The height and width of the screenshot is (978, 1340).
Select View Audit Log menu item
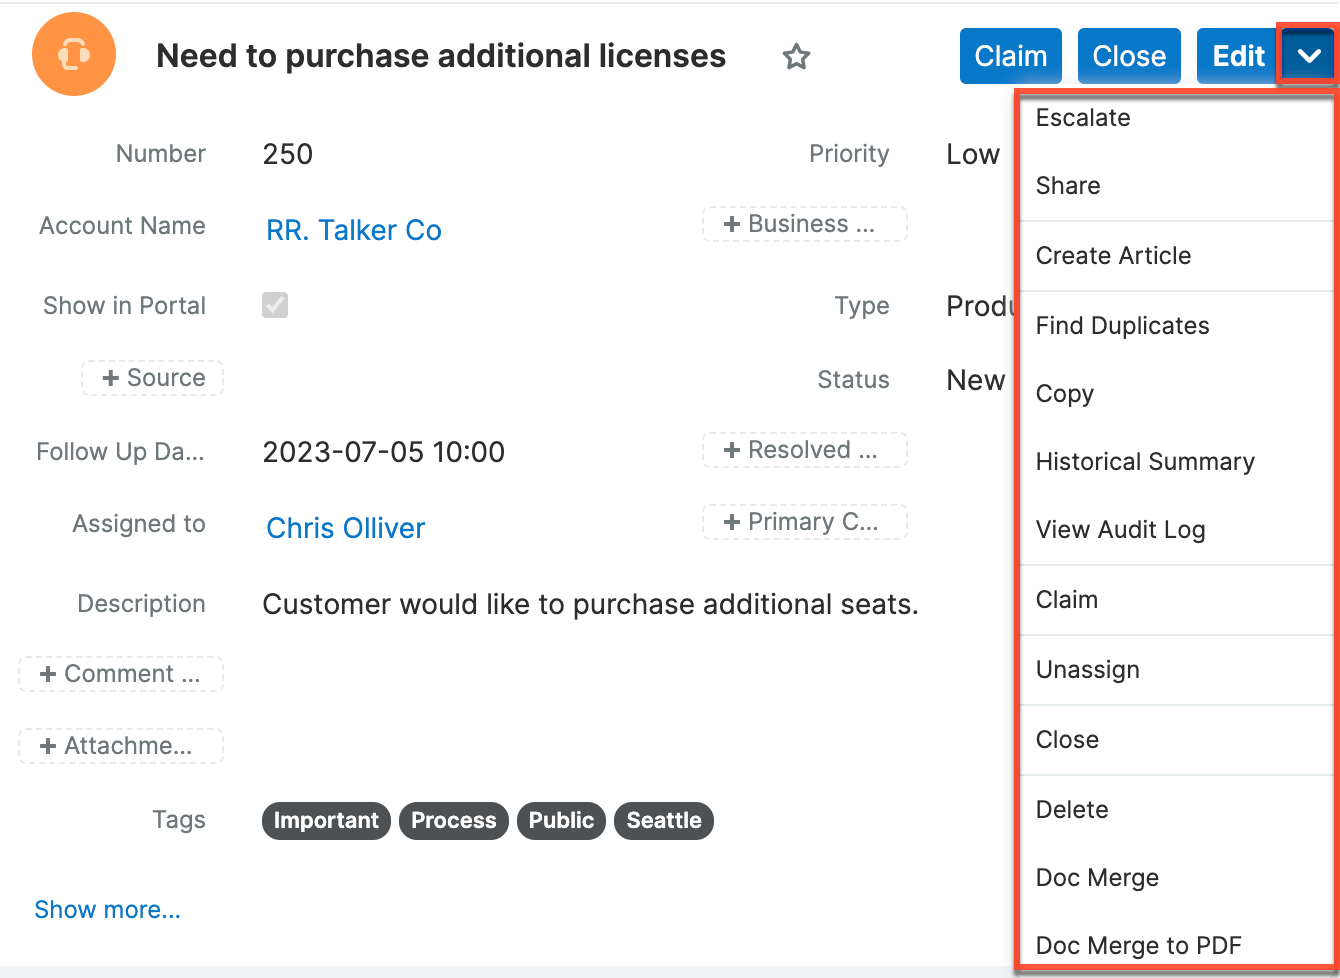tap(1120, 530)
